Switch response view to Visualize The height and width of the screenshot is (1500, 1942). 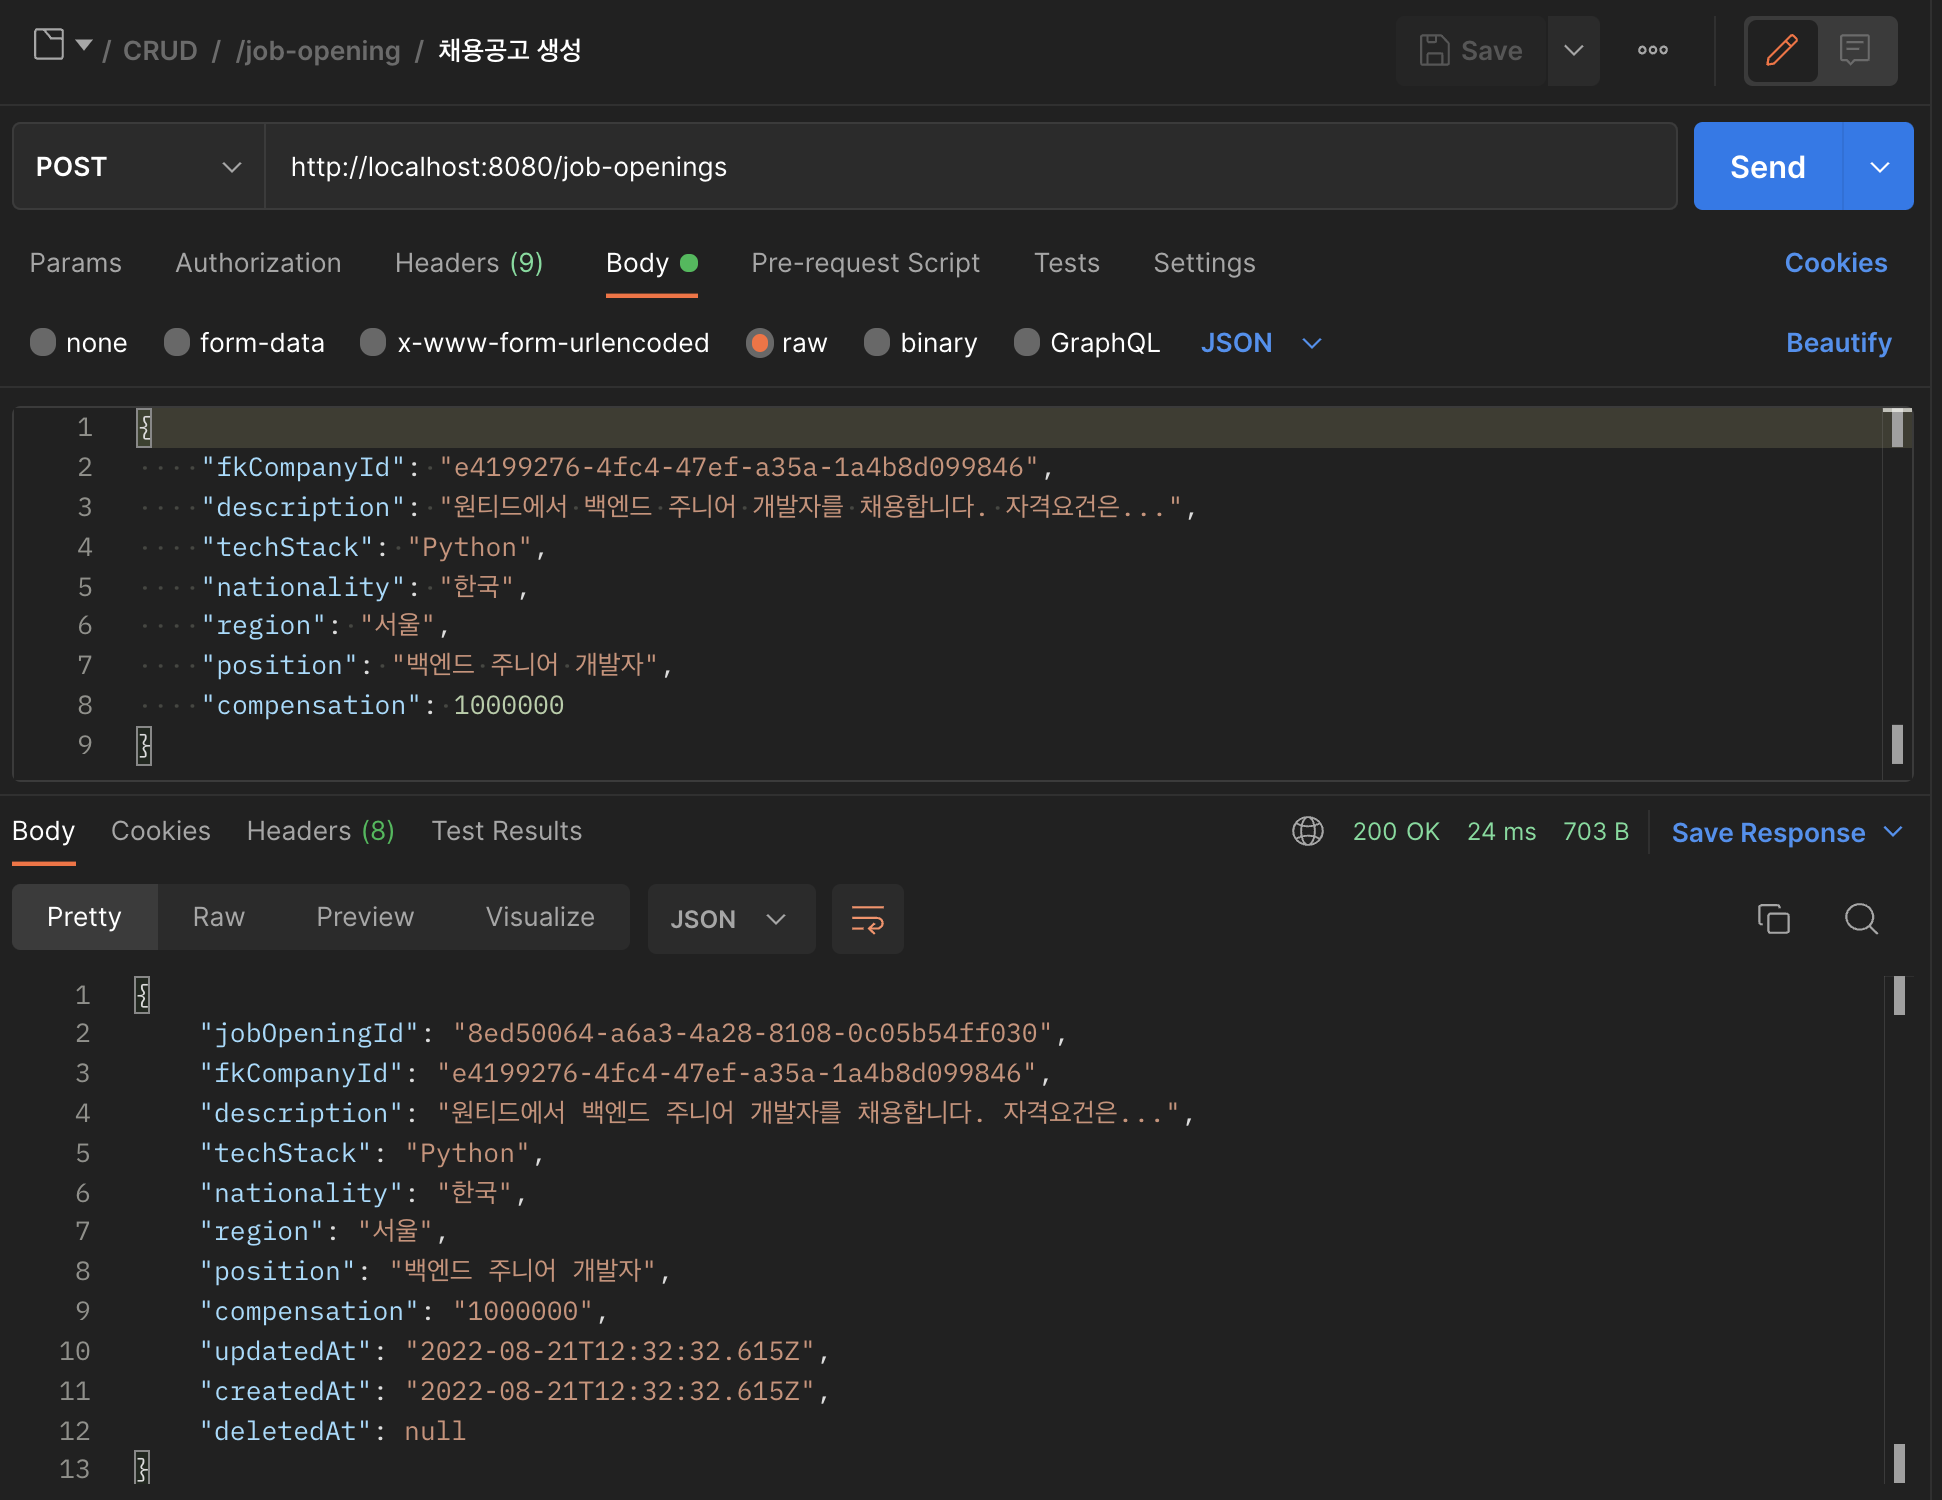click(x=541, y=917)
